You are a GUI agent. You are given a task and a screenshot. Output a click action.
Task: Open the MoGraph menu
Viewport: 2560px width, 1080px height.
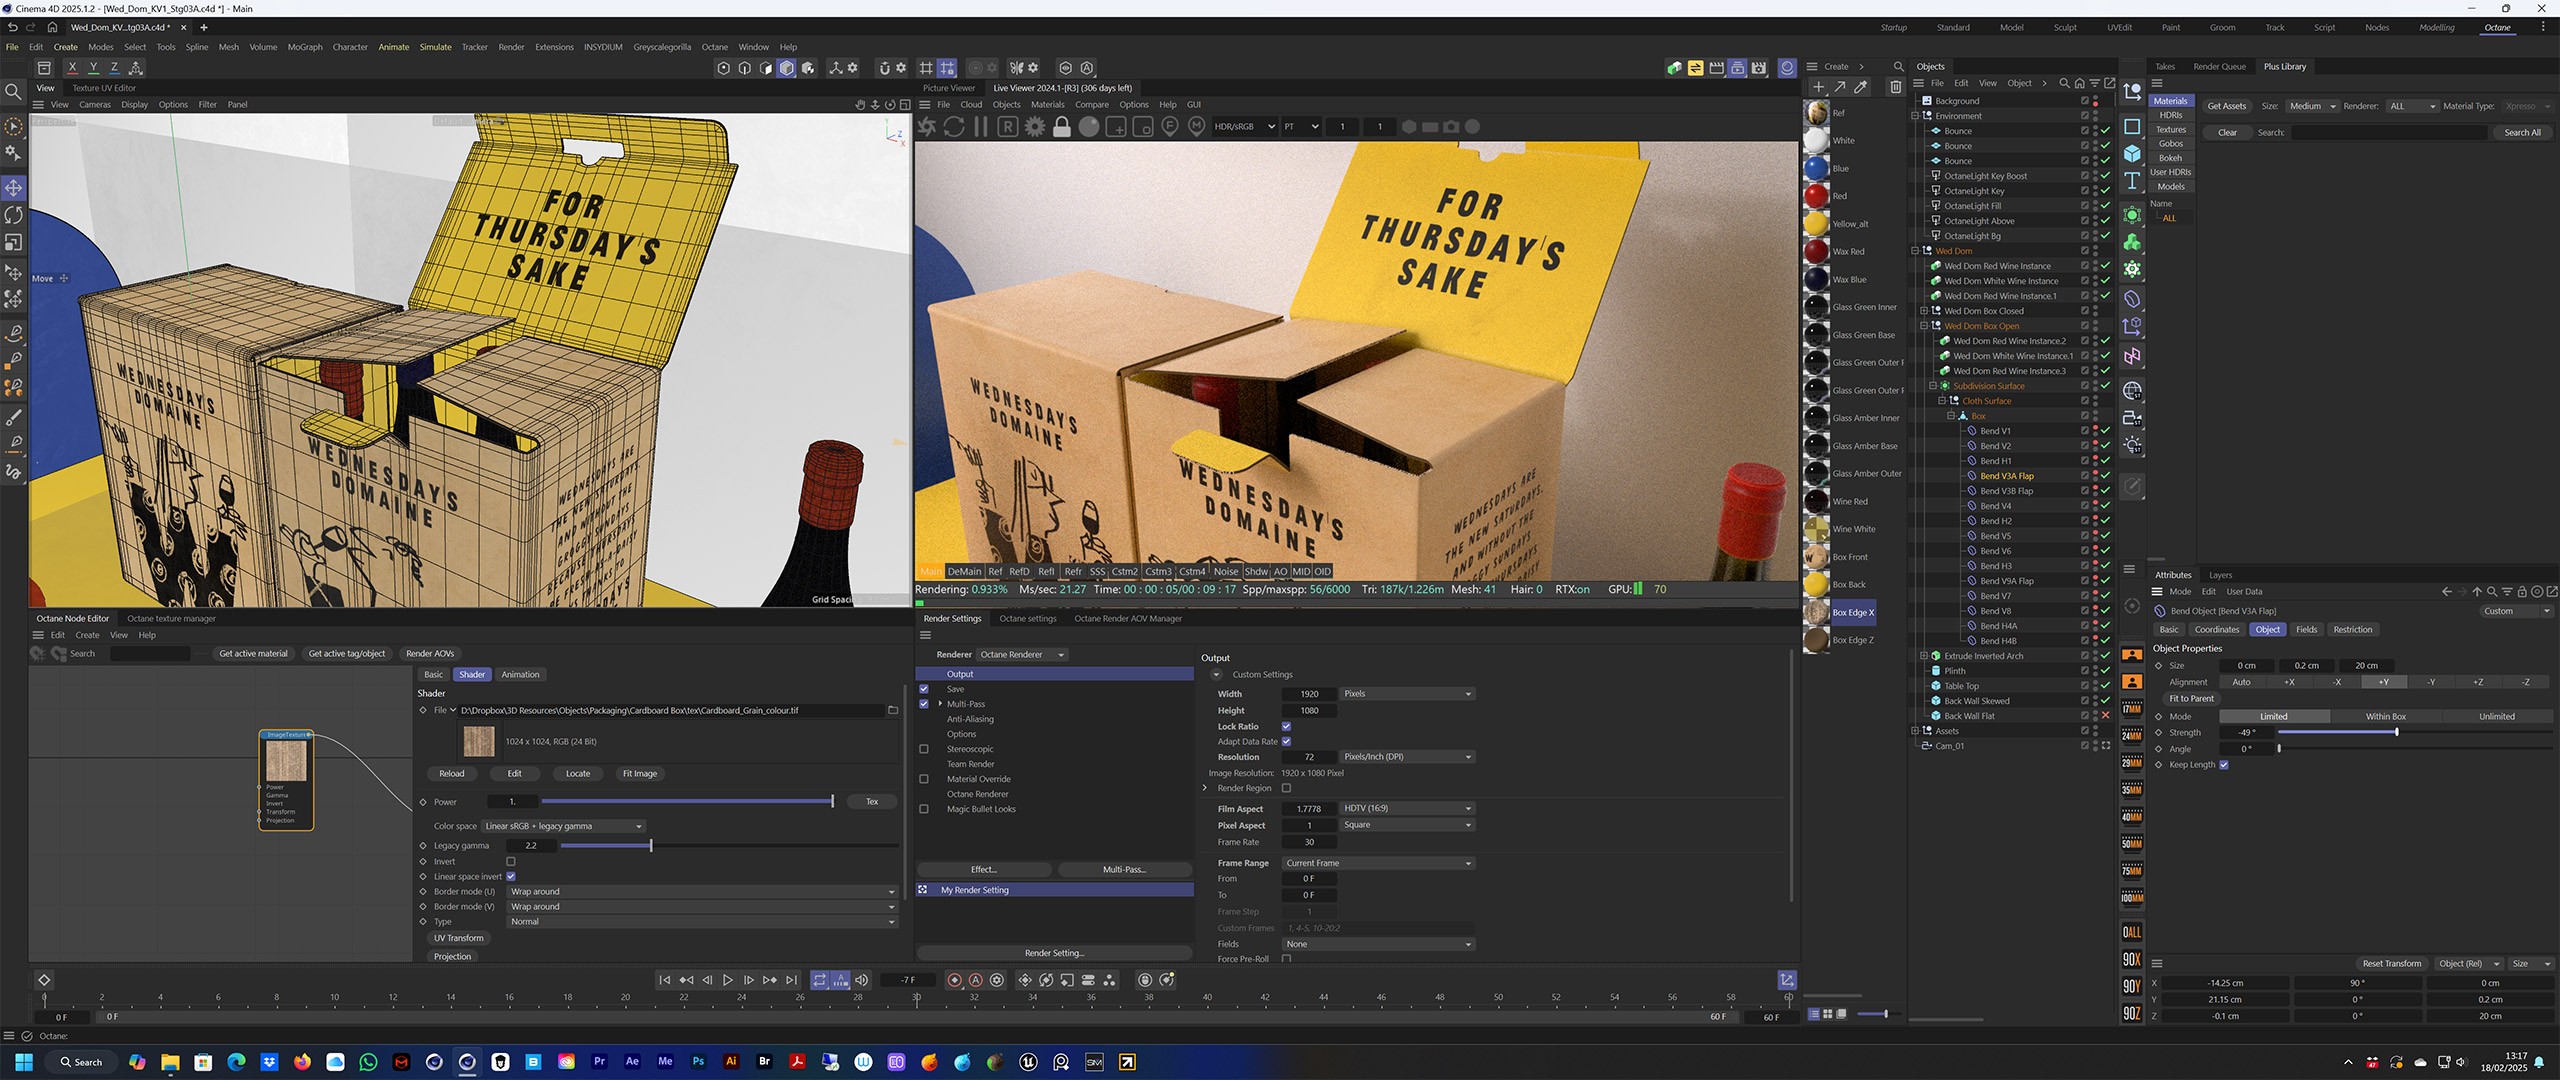(305, 47)
